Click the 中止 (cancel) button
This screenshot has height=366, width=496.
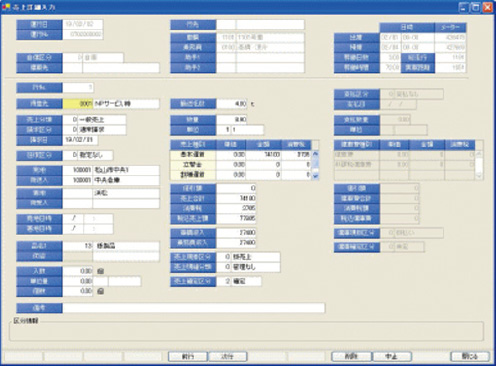[392, 356]
